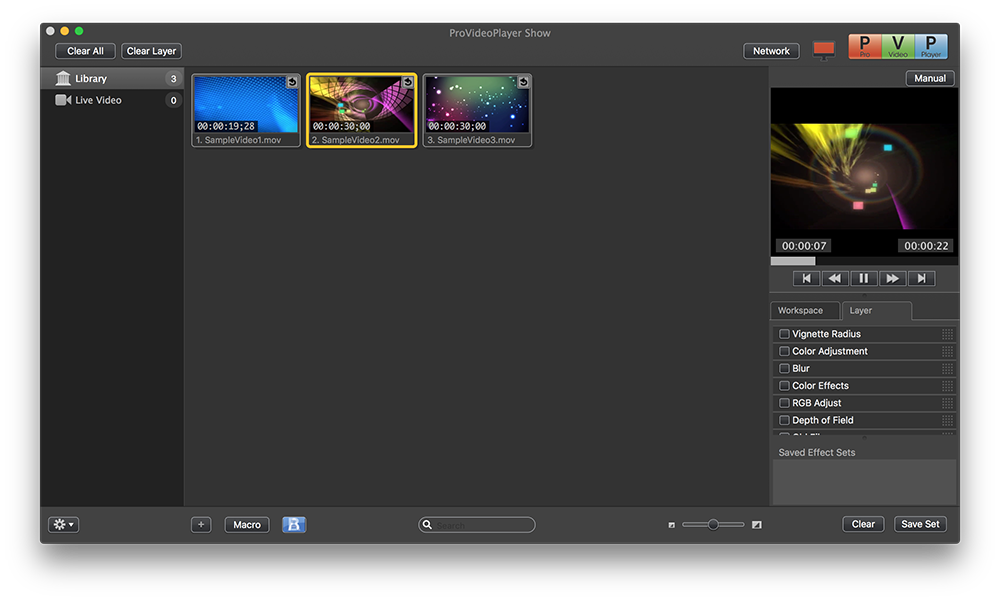Toggle loop mode on SampleVideo1.mov

290,82
